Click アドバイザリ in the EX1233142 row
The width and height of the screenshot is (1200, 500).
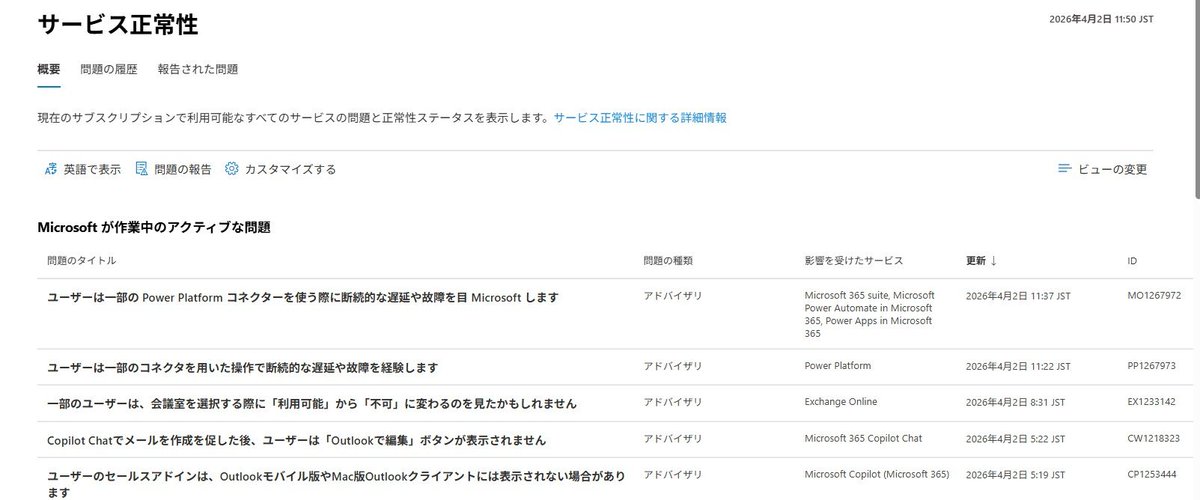pyautogui.click(x=673, y=402)
